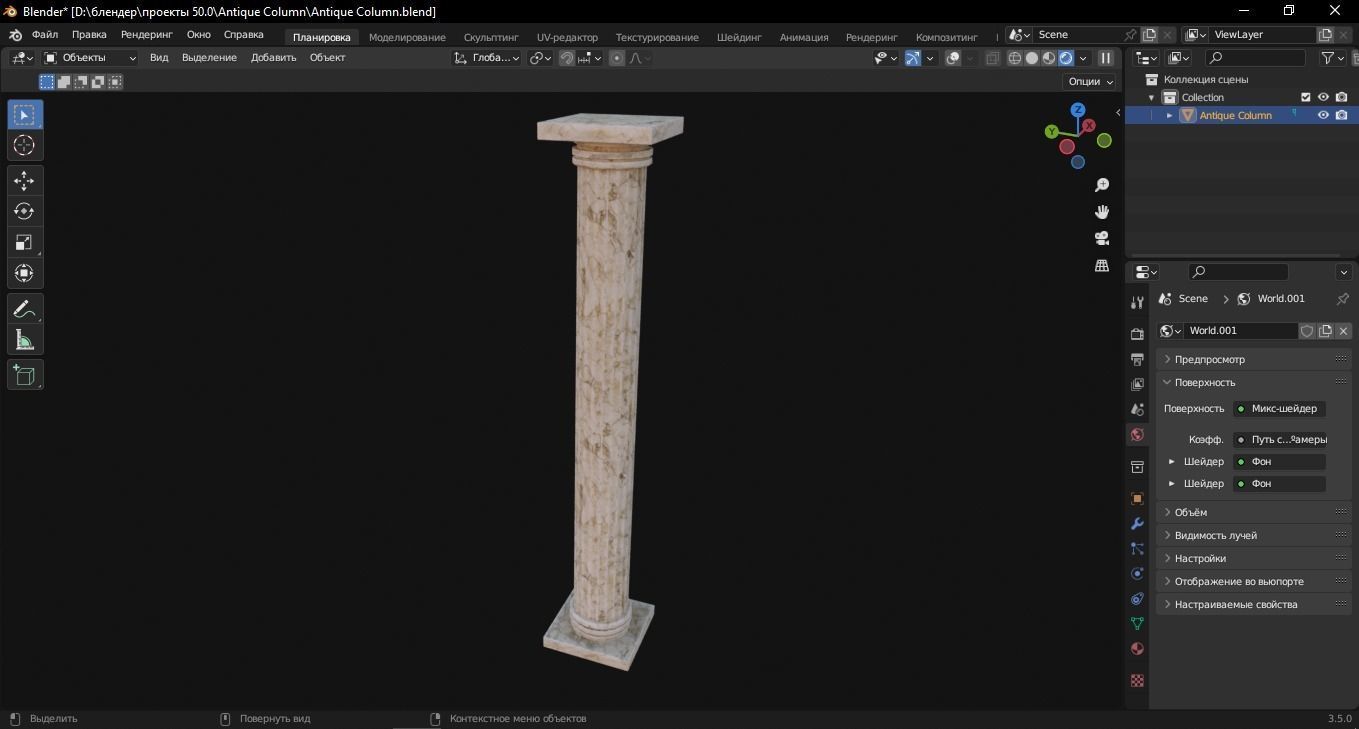Open the Object Constraints properties tab
1359x729 pixels.
pos(1137,599)
